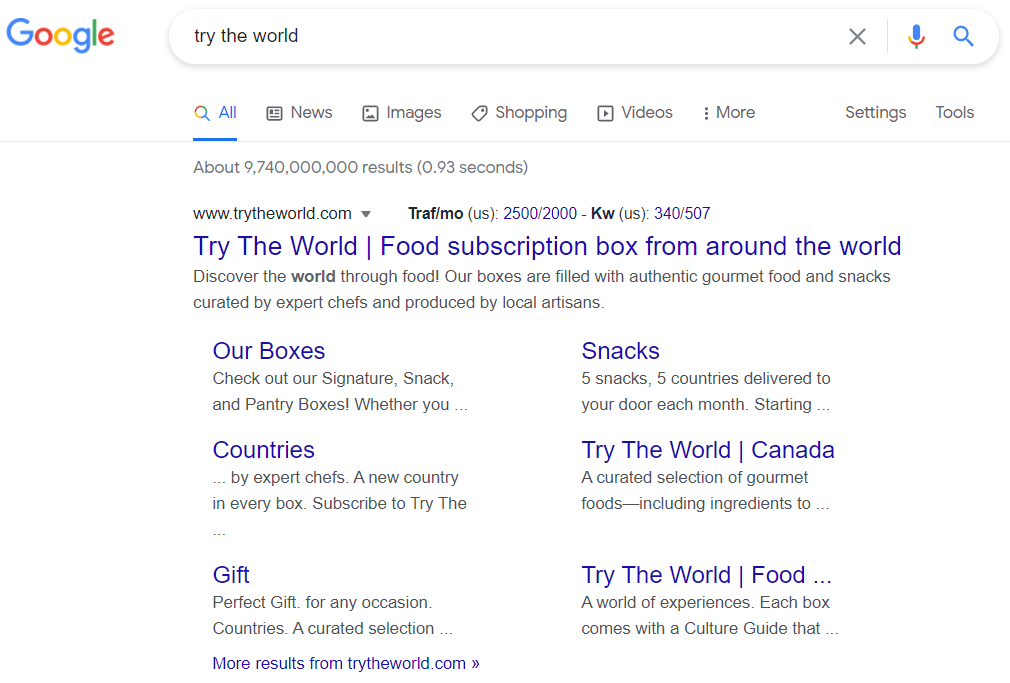Submit search with magnifying glass icon
Viewport: 1010px width, 683px height.
963,36
